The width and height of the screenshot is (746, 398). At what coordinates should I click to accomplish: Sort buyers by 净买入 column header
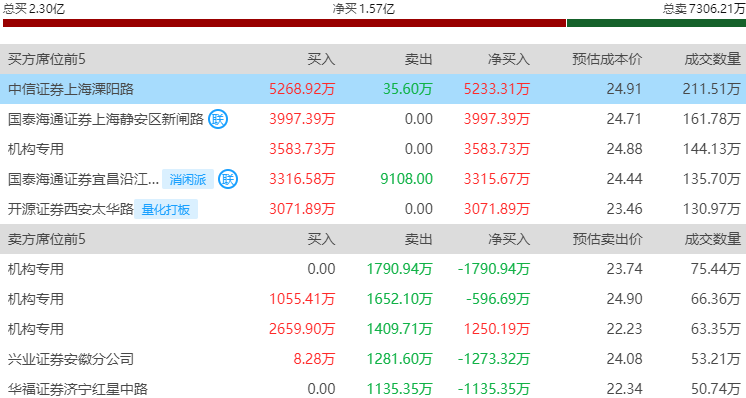click(x=509, y=59)
